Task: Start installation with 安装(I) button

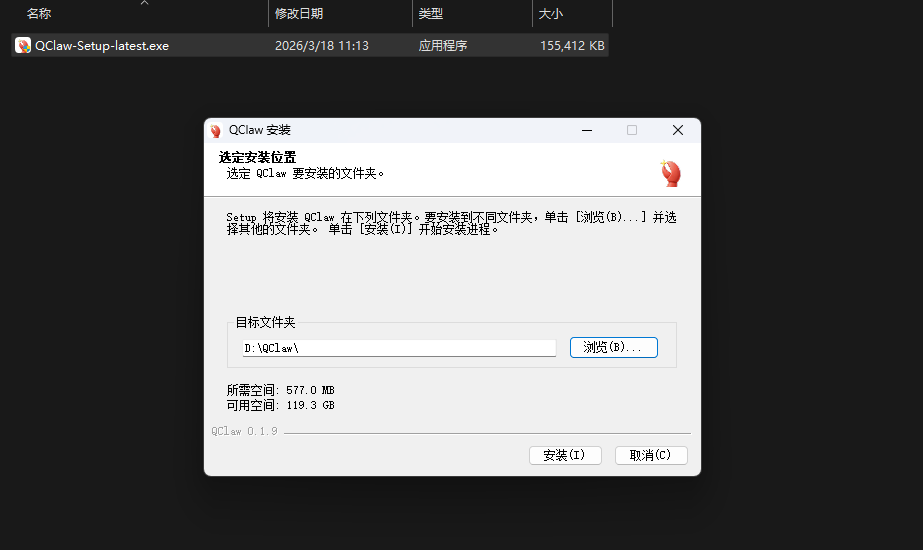Action: click(565, 455)
